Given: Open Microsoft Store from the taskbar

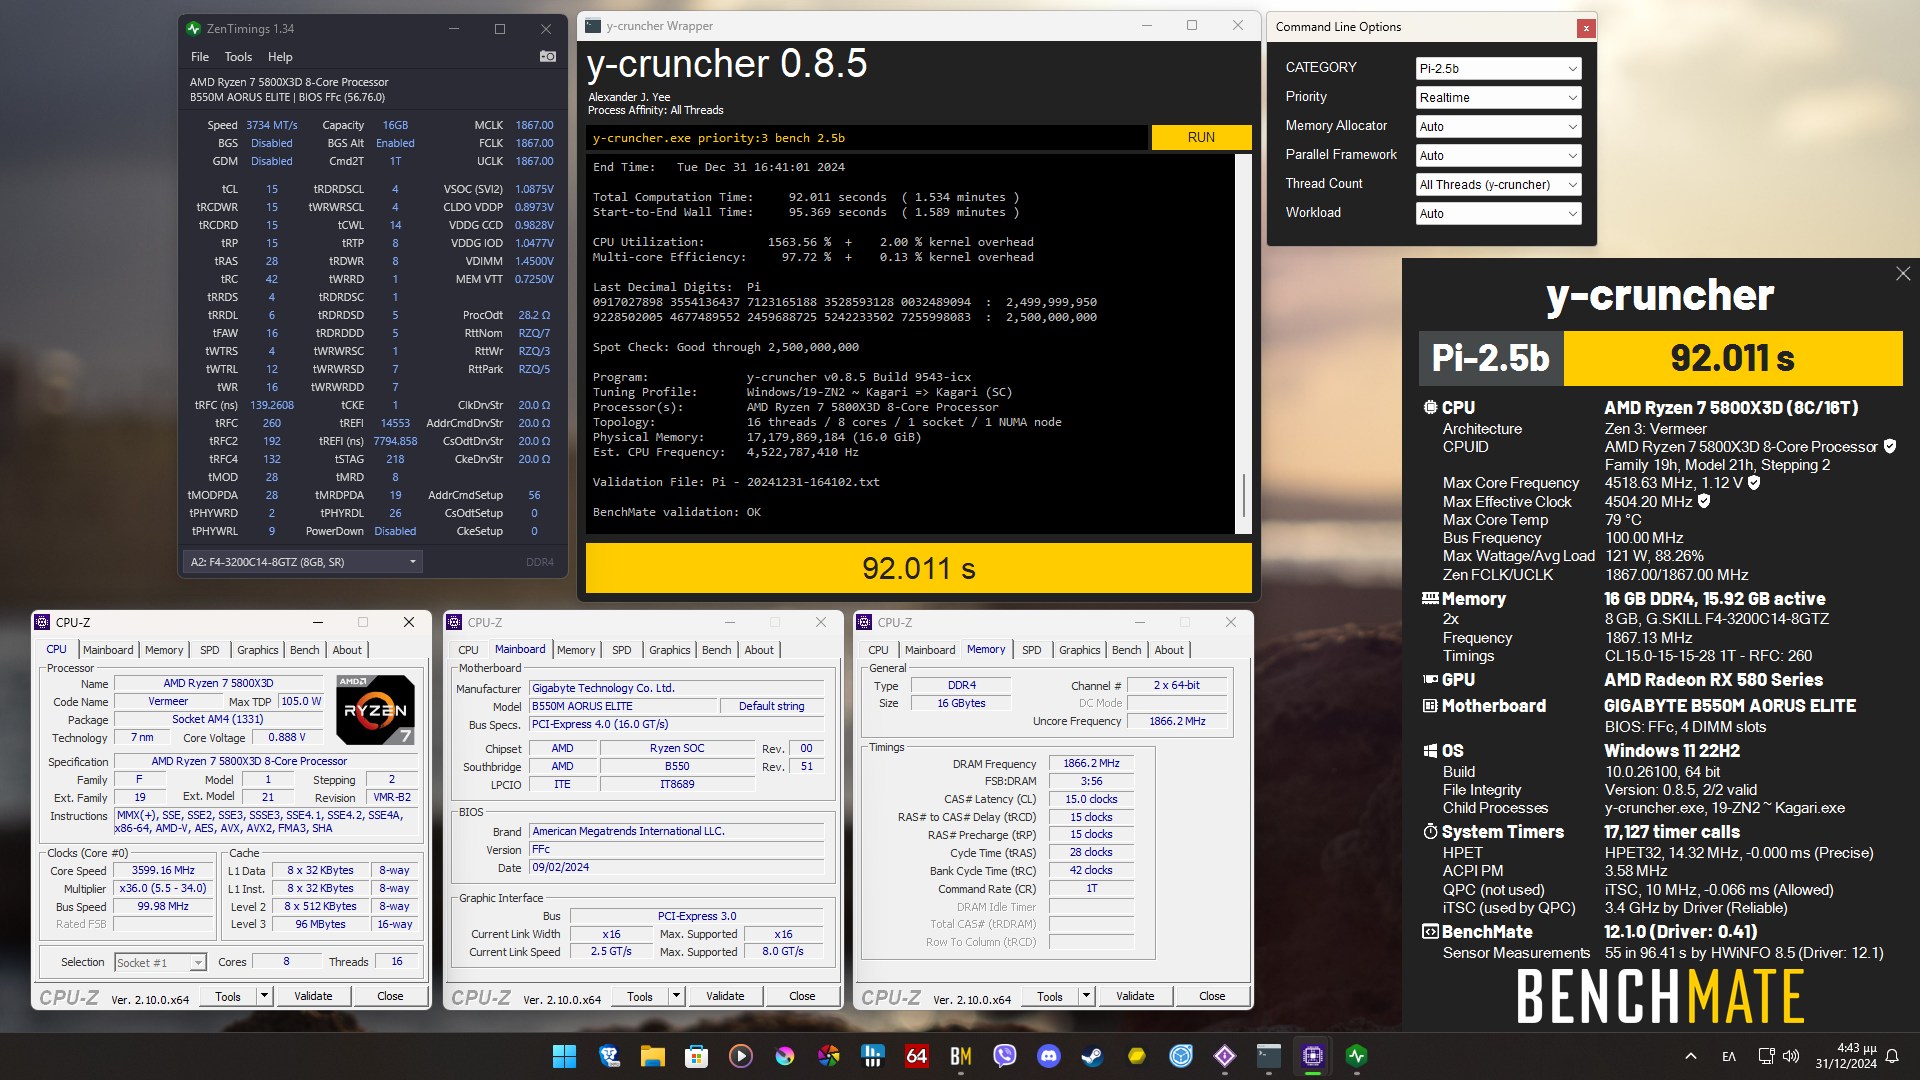Looking at the screenshot, I should [x=696, y=1056].
